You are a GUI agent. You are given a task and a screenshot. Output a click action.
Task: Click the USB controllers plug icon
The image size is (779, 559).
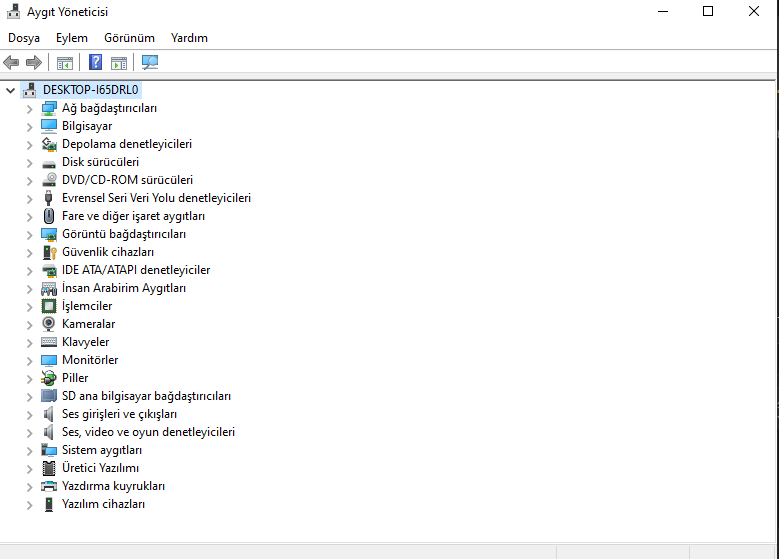point(48,198)
